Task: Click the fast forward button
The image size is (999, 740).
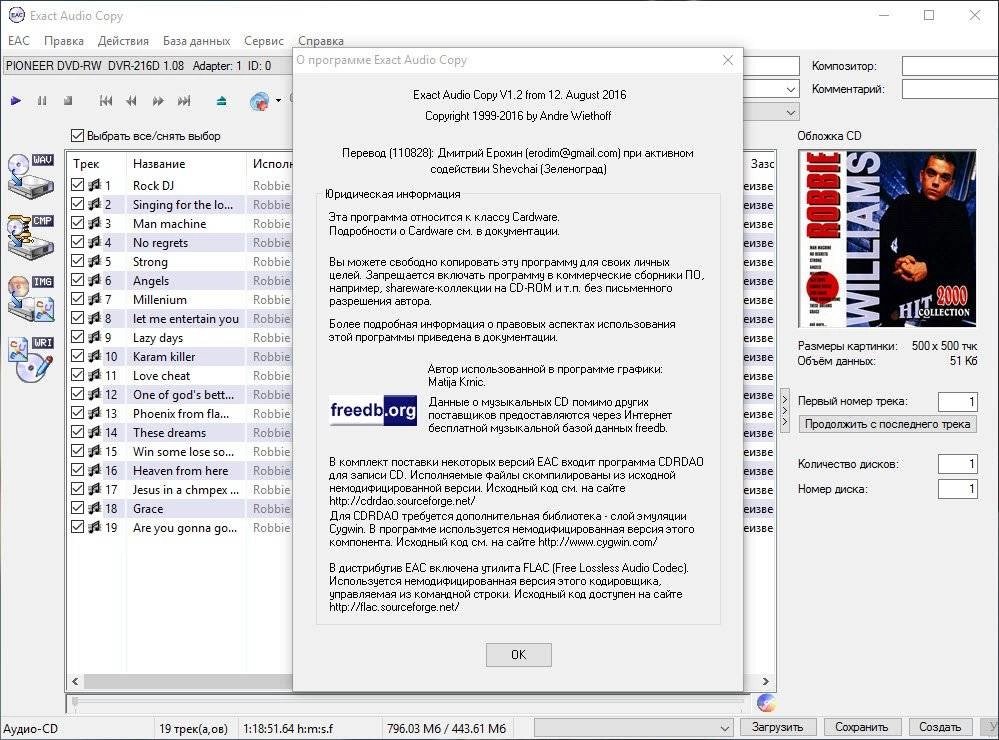Action: click(x=158, y=101)
